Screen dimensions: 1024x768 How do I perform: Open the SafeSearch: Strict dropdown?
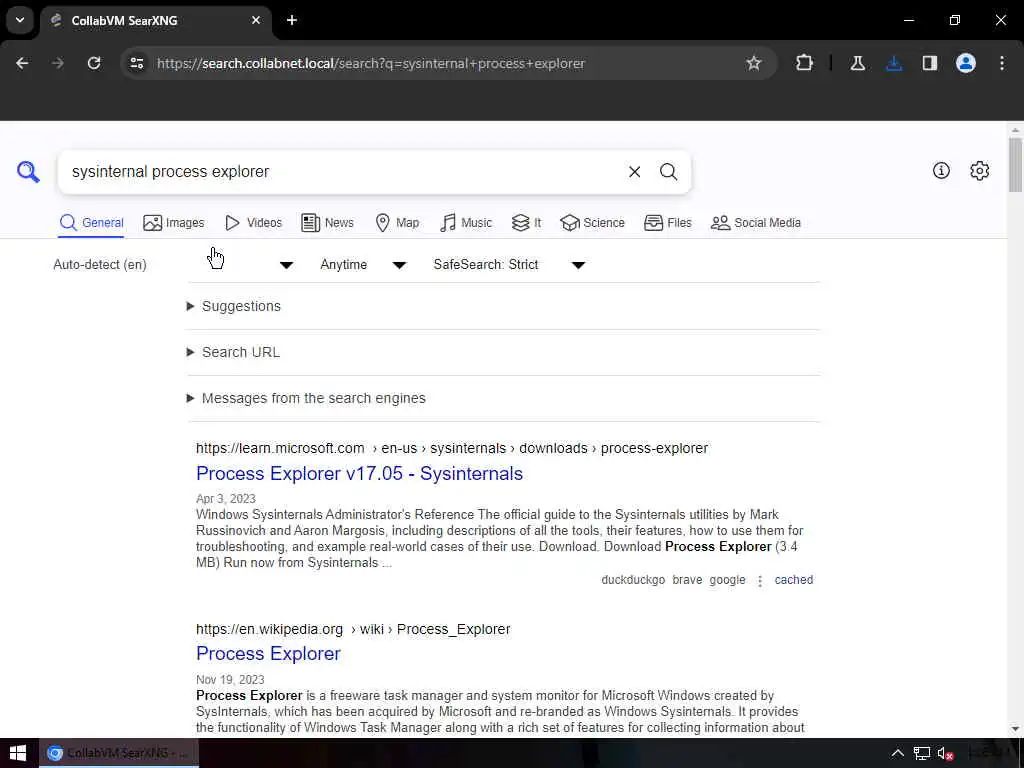[509, 264]
